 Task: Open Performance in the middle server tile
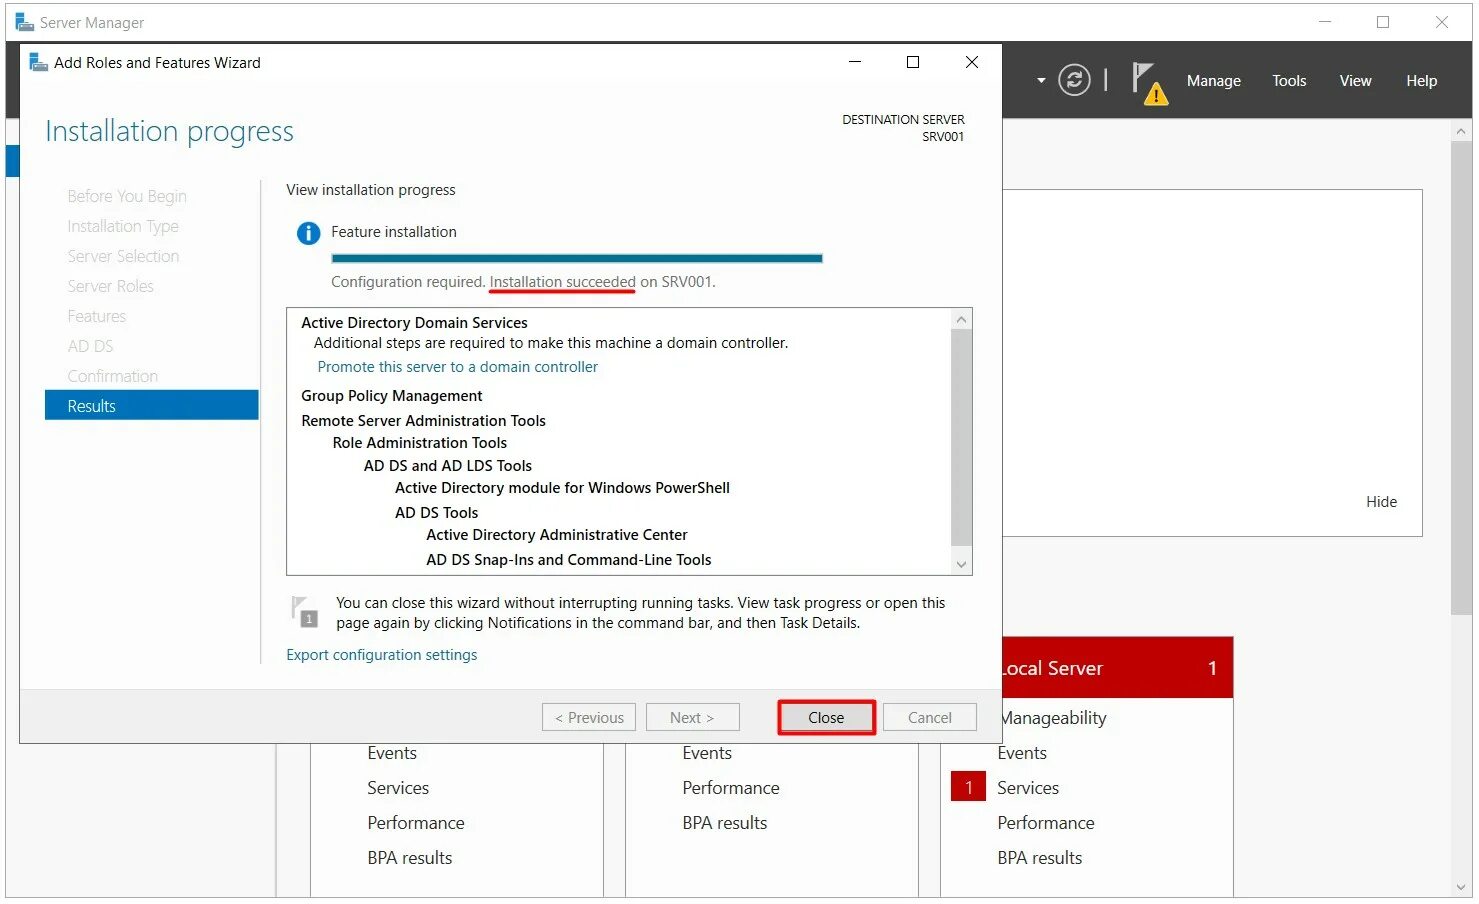tap(731, 788)
